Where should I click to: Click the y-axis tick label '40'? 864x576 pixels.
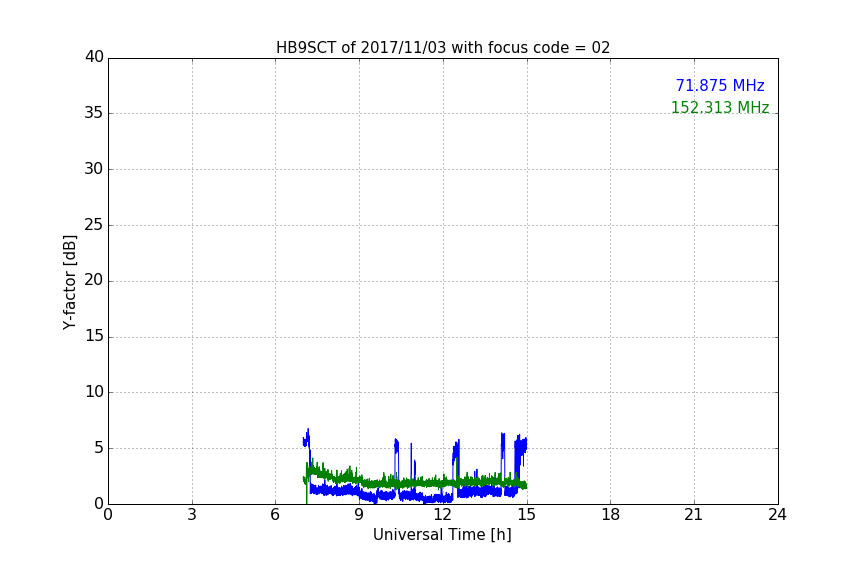pos(94,57)
